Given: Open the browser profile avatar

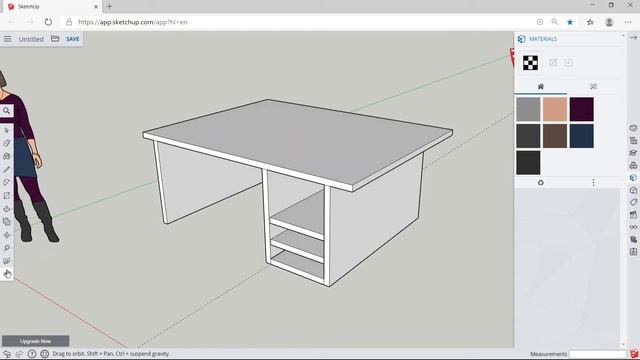Looking at the screenshot, I should 609,22.
